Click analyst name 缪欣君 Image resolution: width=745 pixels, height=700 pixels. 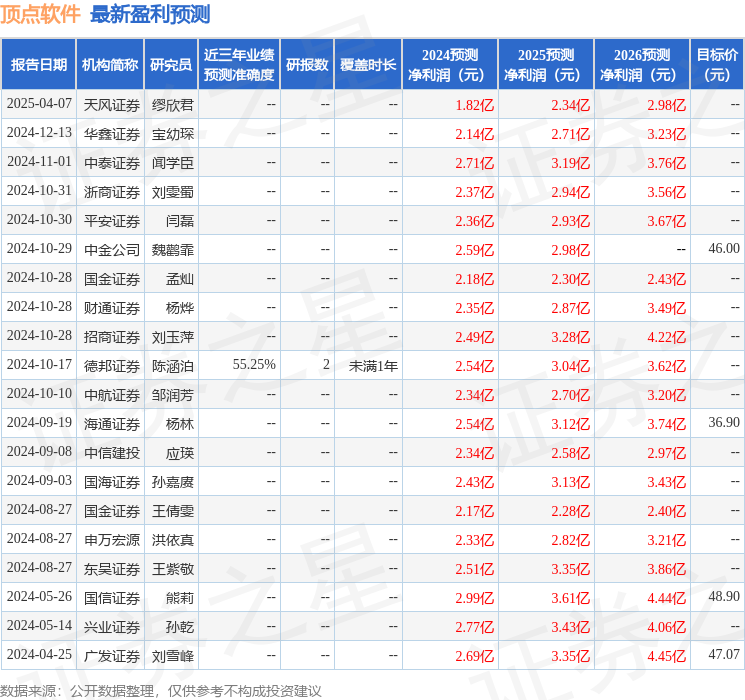(x=172, y=105)
